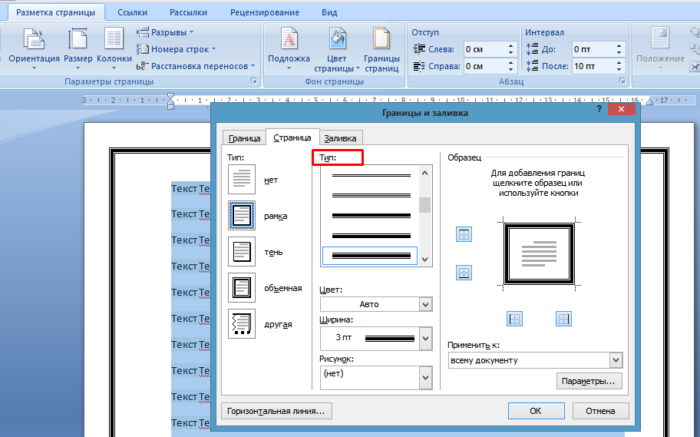The width and height of the screenshot is (700, 437).
Task: Expand the Ширина width dropdown
Action: [x=425, y=338]
